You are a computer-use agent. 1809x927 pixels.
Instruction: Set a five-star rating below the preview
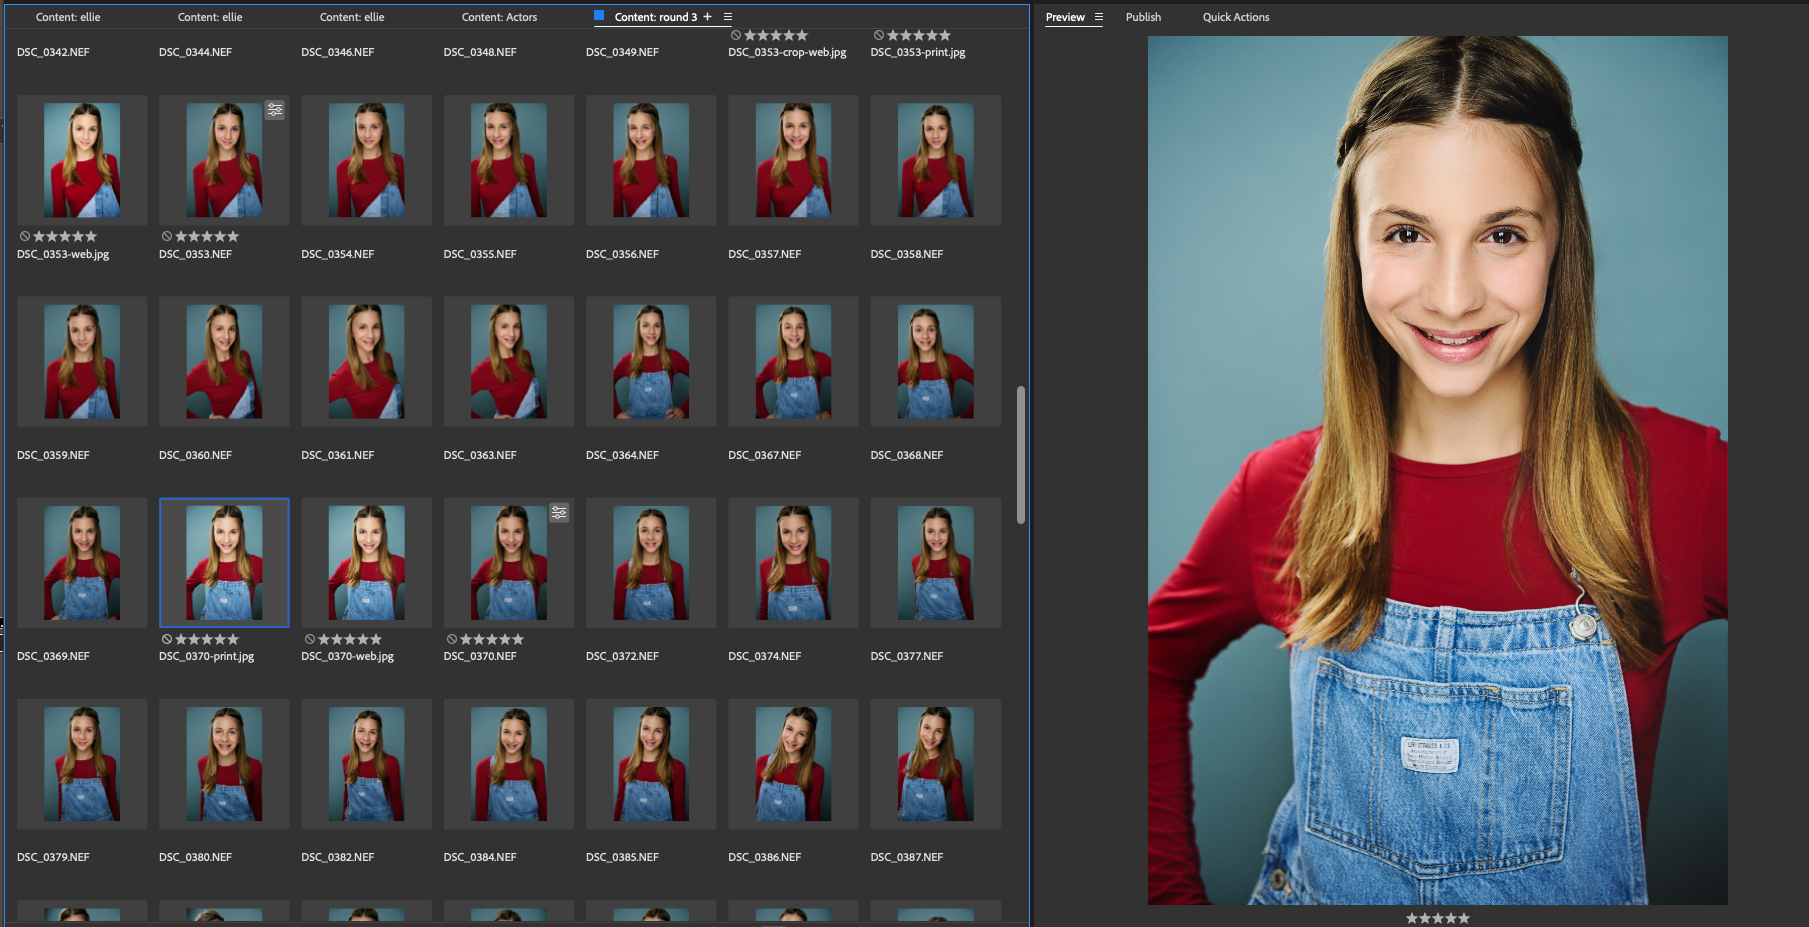(1462, 917)
